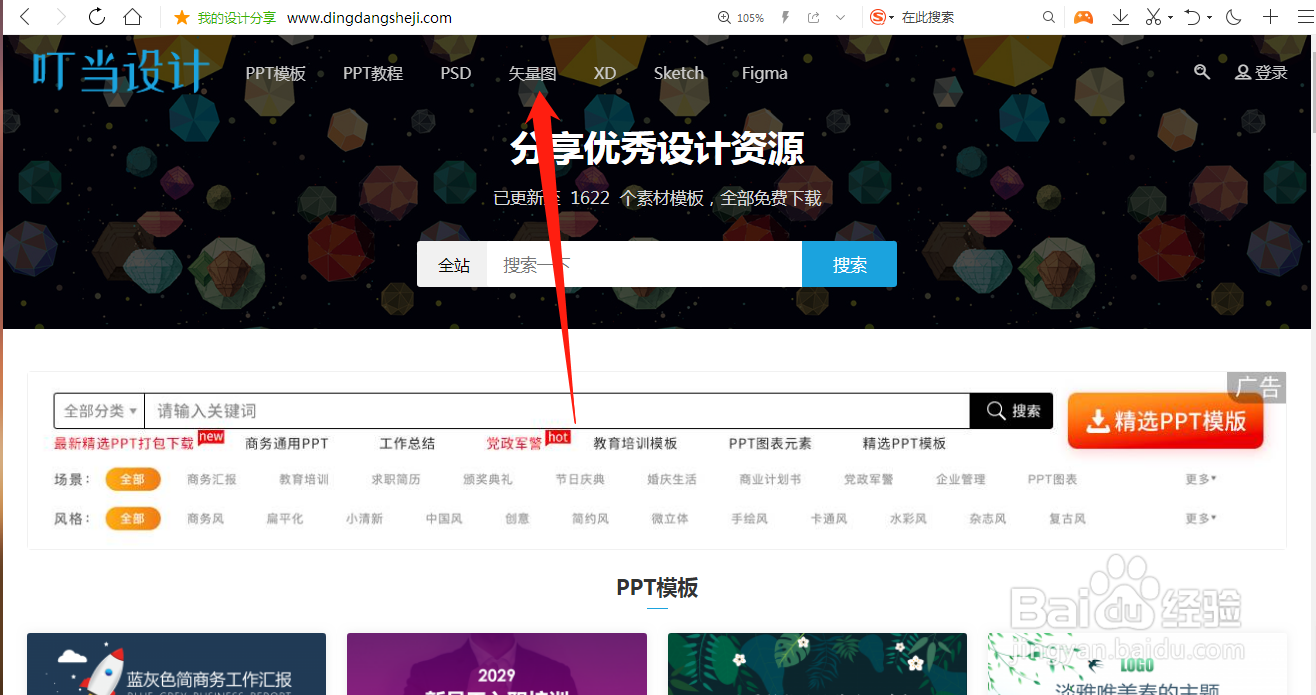Open the 矢量图 nav item
The image size is (1316, 695).
[x=533, y=73]
